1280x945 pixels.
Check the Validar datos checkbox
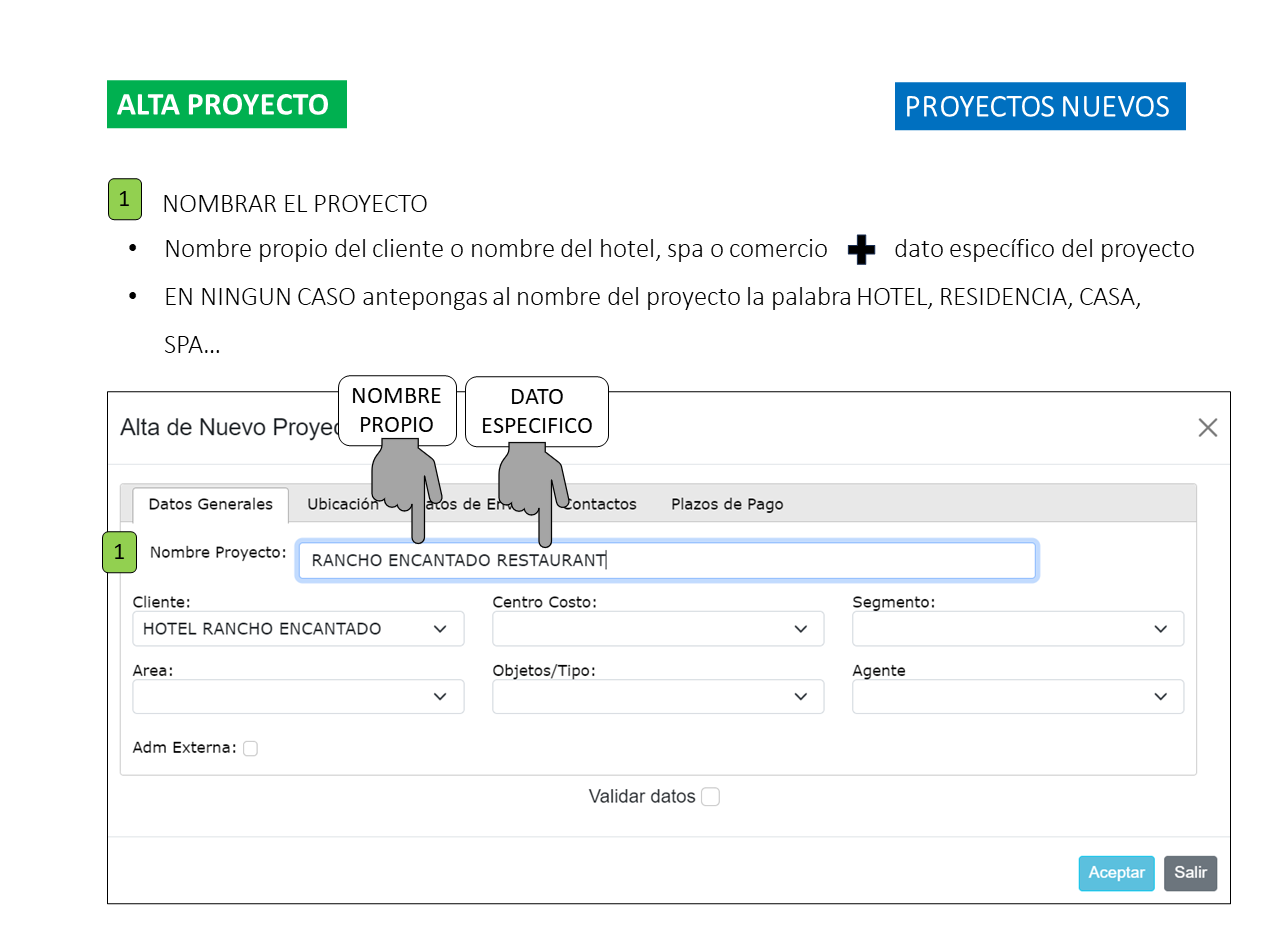coord(710,797)
